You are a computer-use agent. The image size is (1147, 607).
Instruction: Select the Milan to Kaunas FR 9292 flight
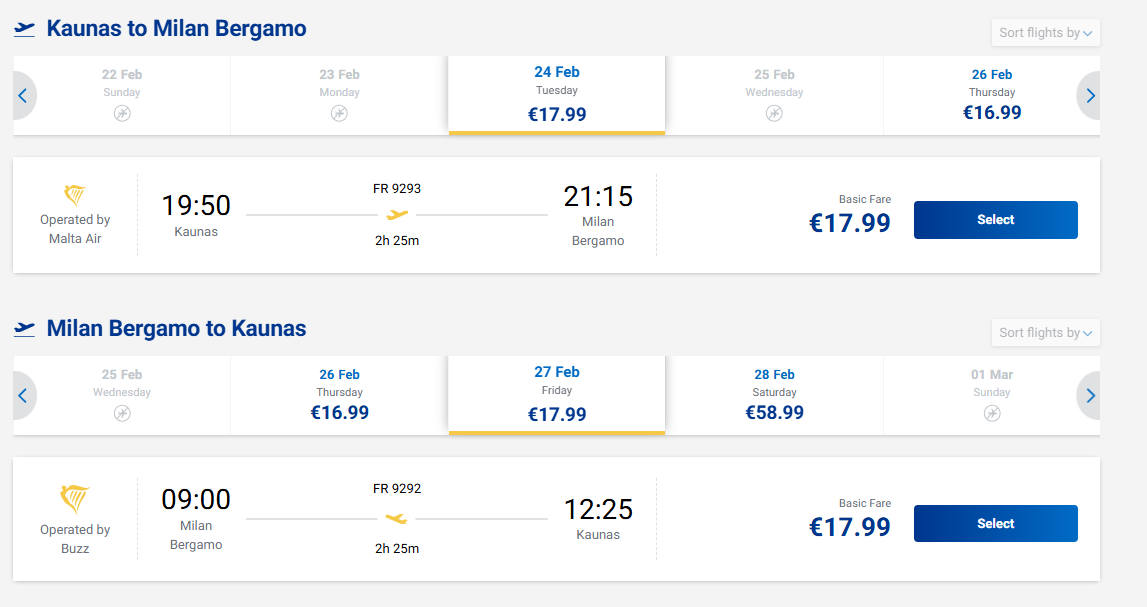pos(995,524)
